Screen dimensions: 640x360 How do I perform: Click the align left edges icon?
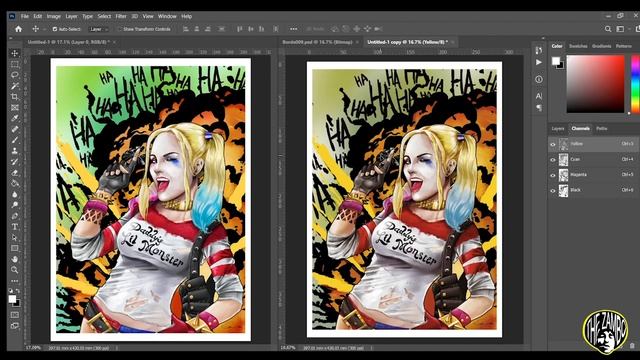click(186, 29)
